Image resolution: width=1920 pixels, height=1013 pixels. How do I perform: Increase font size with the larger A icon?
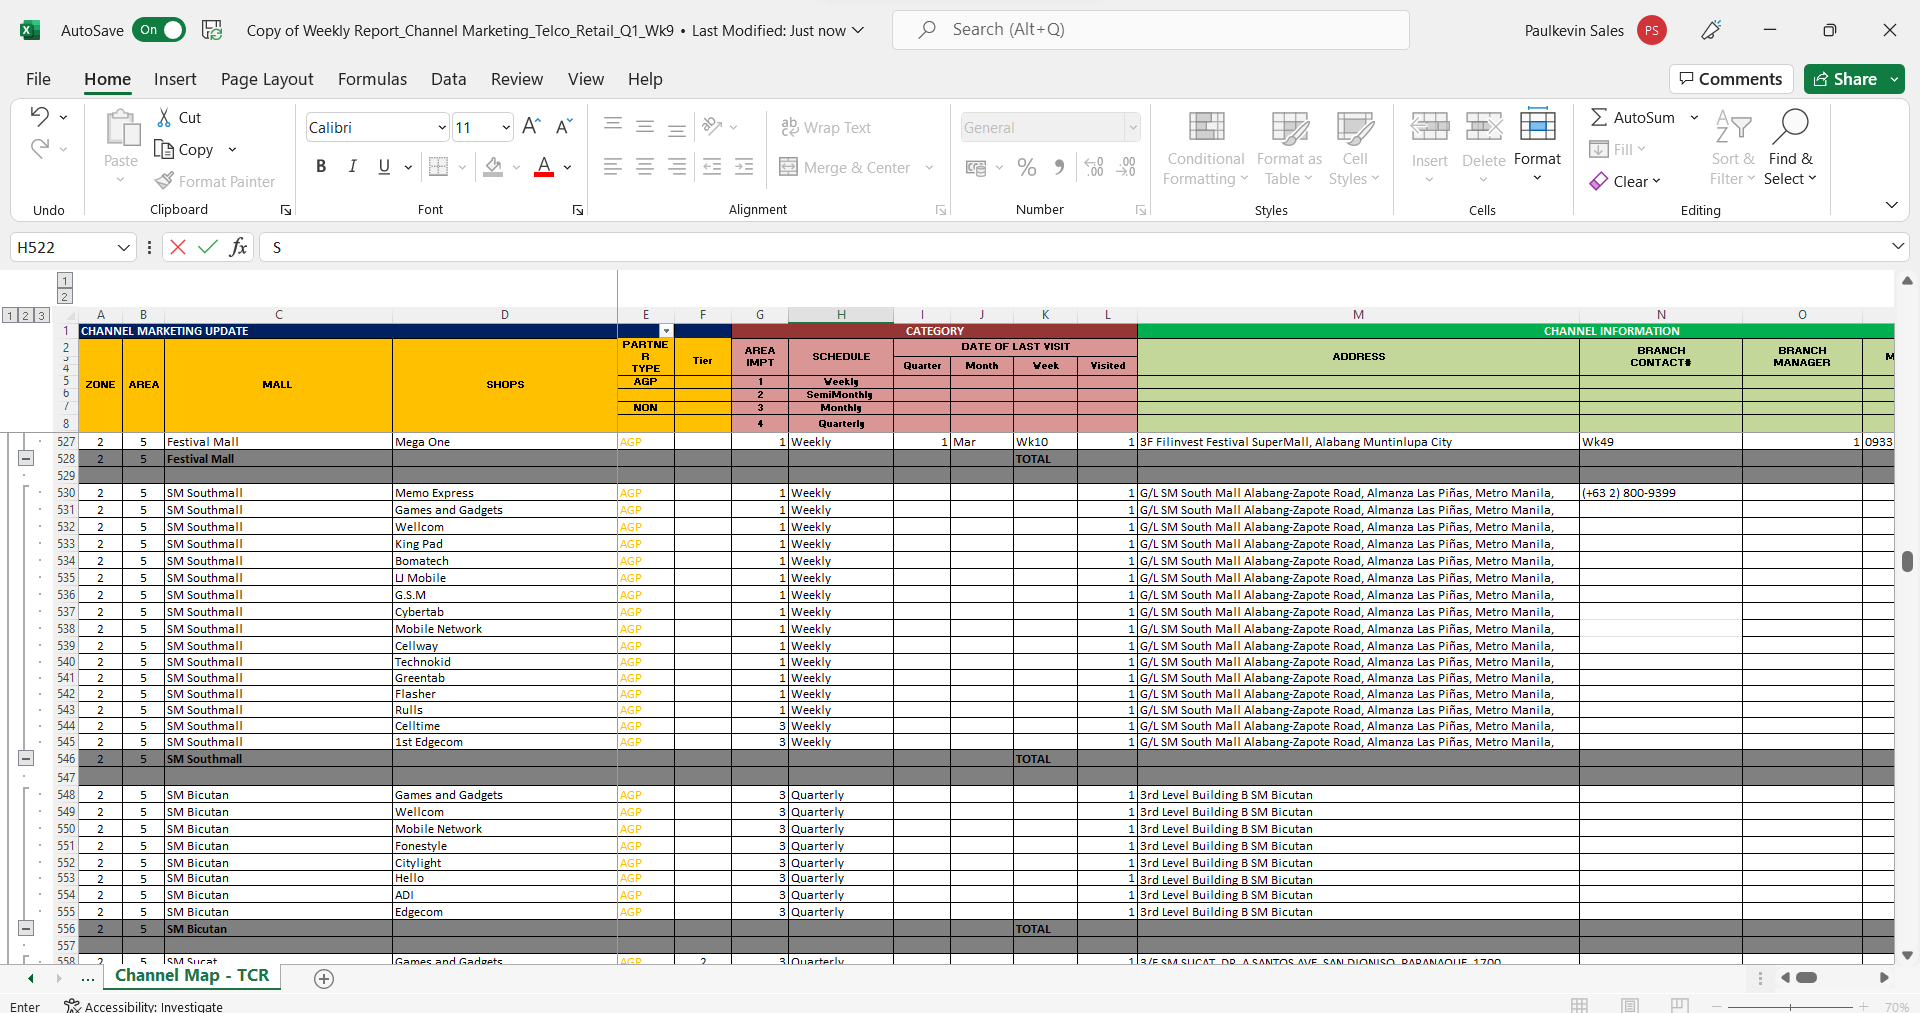[531, 126]
